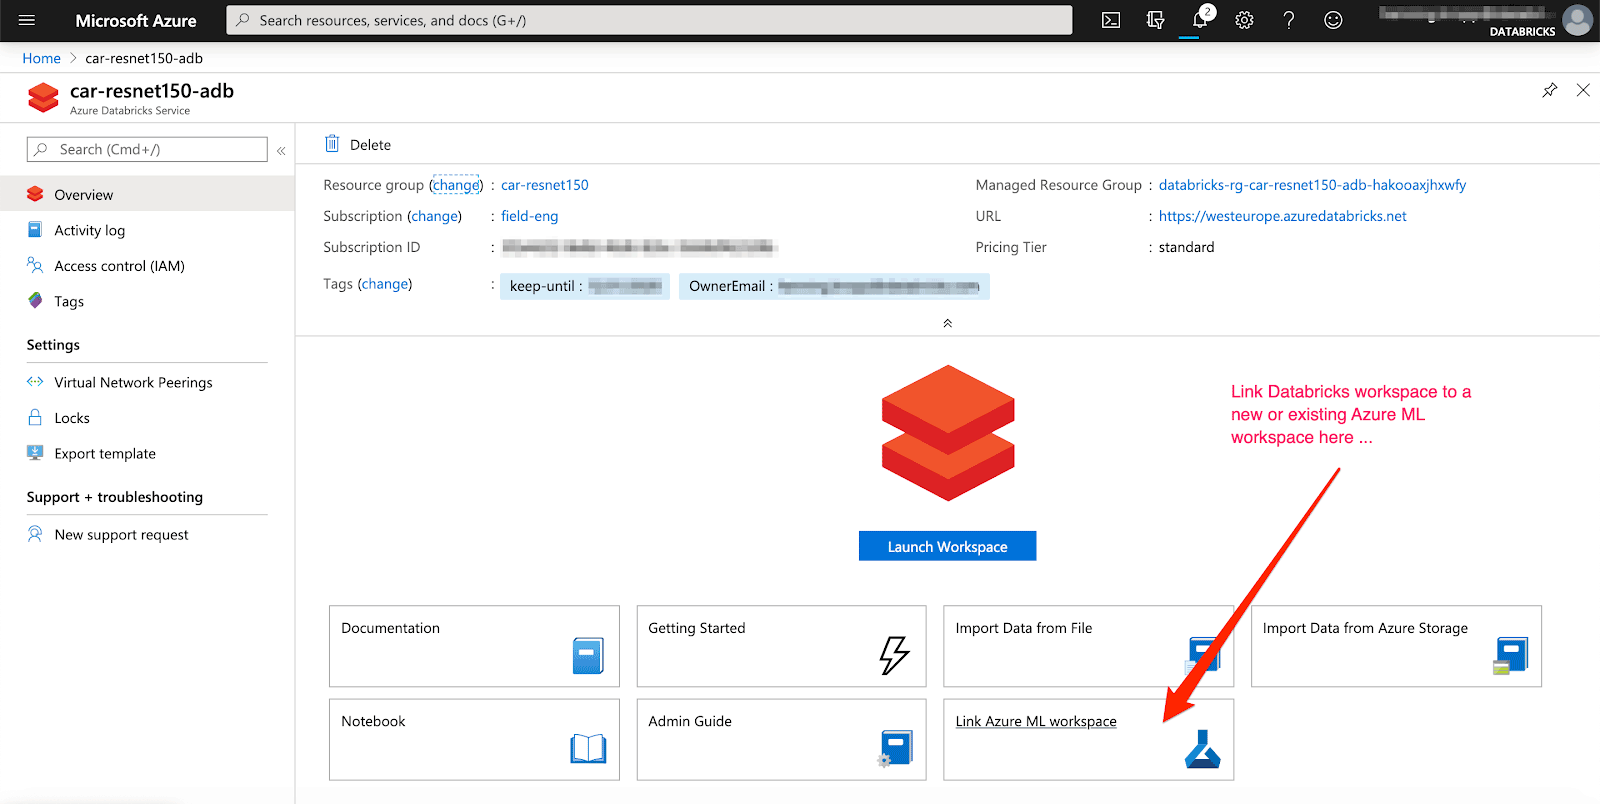Open Cloud Shell from the top bar
1600x804 pixels.
click(x=1110, y=20)
